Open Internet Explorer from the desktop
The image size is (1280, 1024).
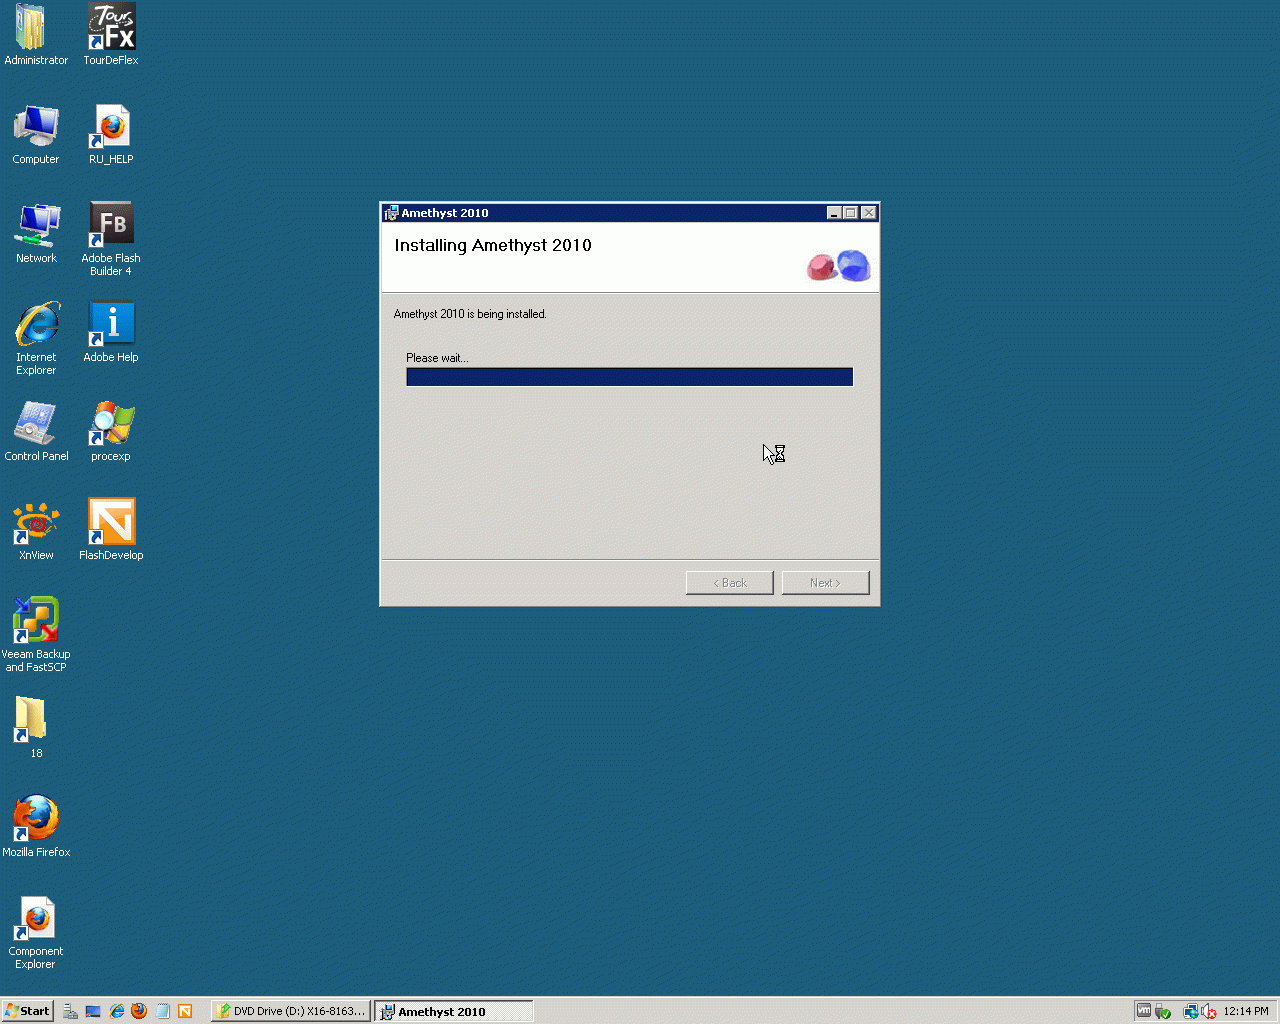36,338
